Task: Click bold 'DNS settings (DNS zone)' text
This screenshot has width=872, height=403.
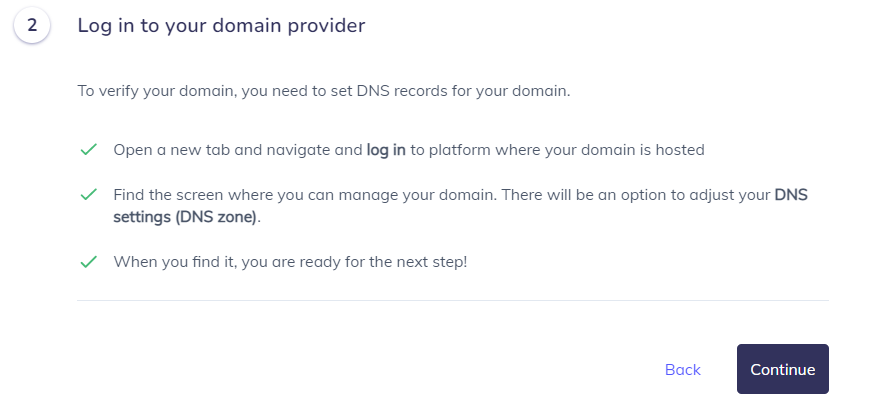Action: point(460,206)
